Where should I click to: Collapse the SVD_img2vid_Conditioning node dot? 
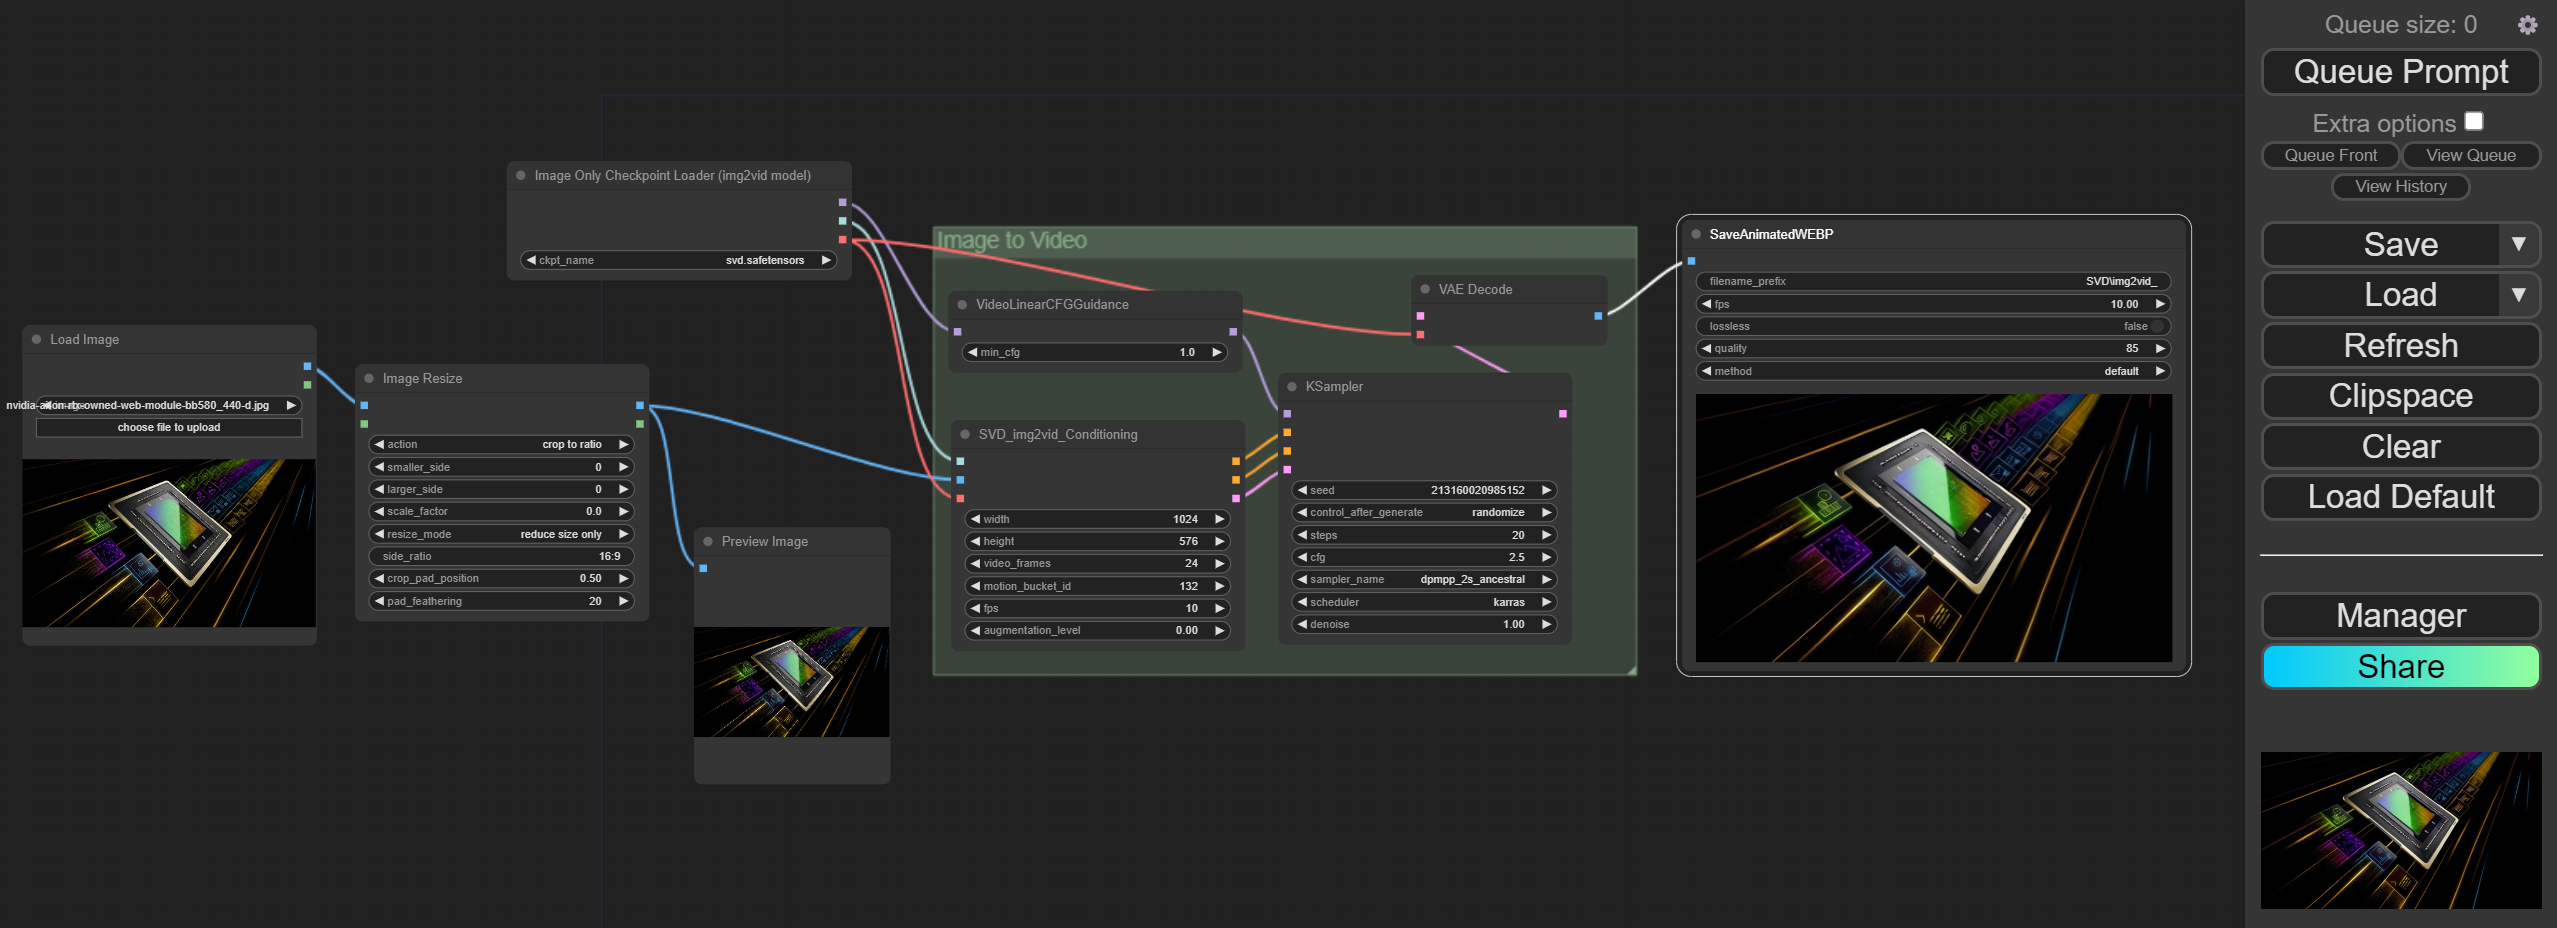tap(965, 434)
